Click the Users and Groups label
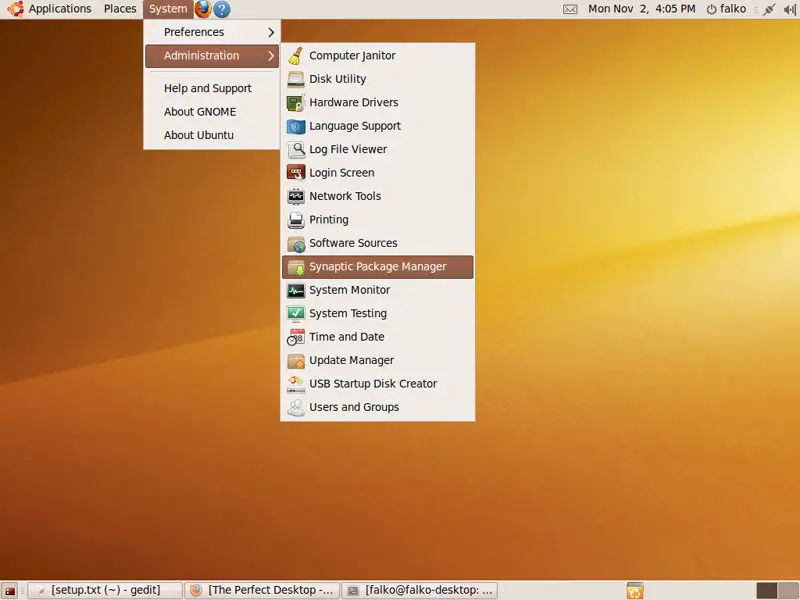 [354, 408]
